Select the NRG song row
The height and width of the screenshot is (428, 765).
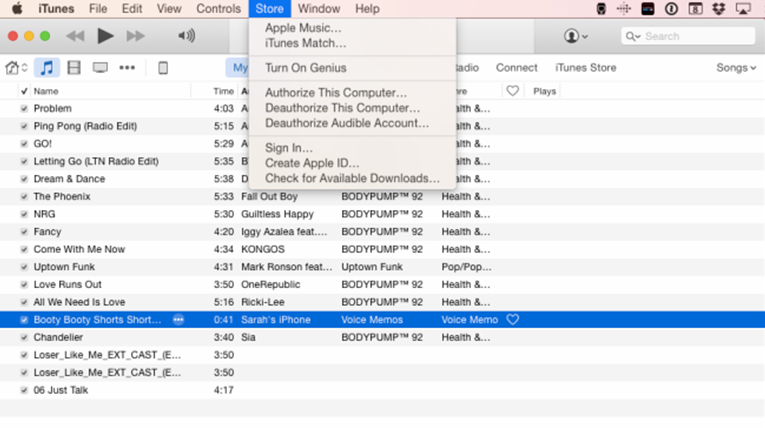pos(382,214)
